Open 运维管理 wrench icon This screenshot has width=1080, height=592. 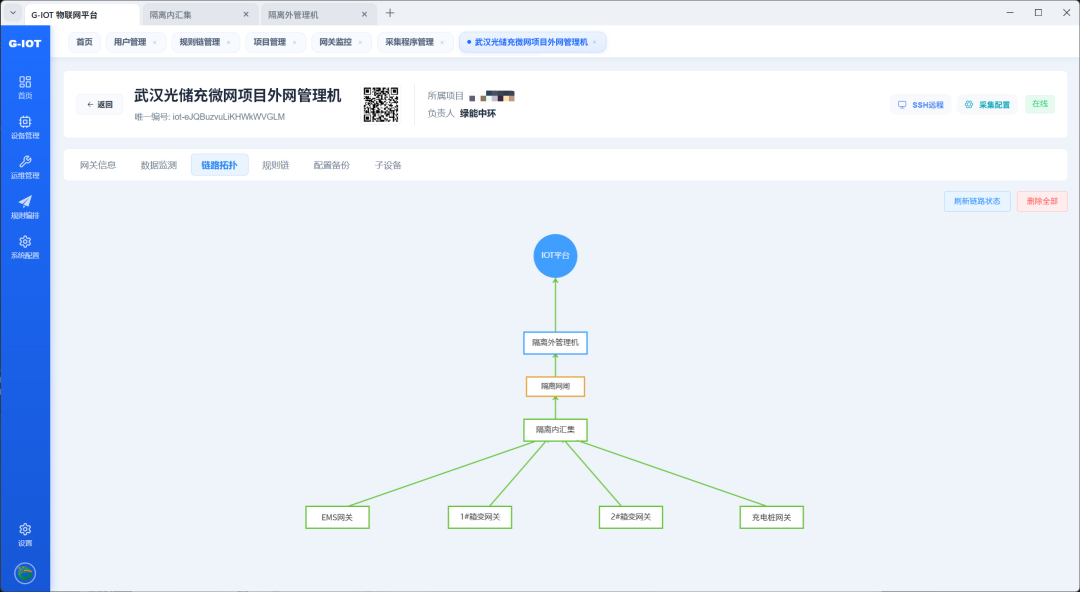[x=25, y=167]
